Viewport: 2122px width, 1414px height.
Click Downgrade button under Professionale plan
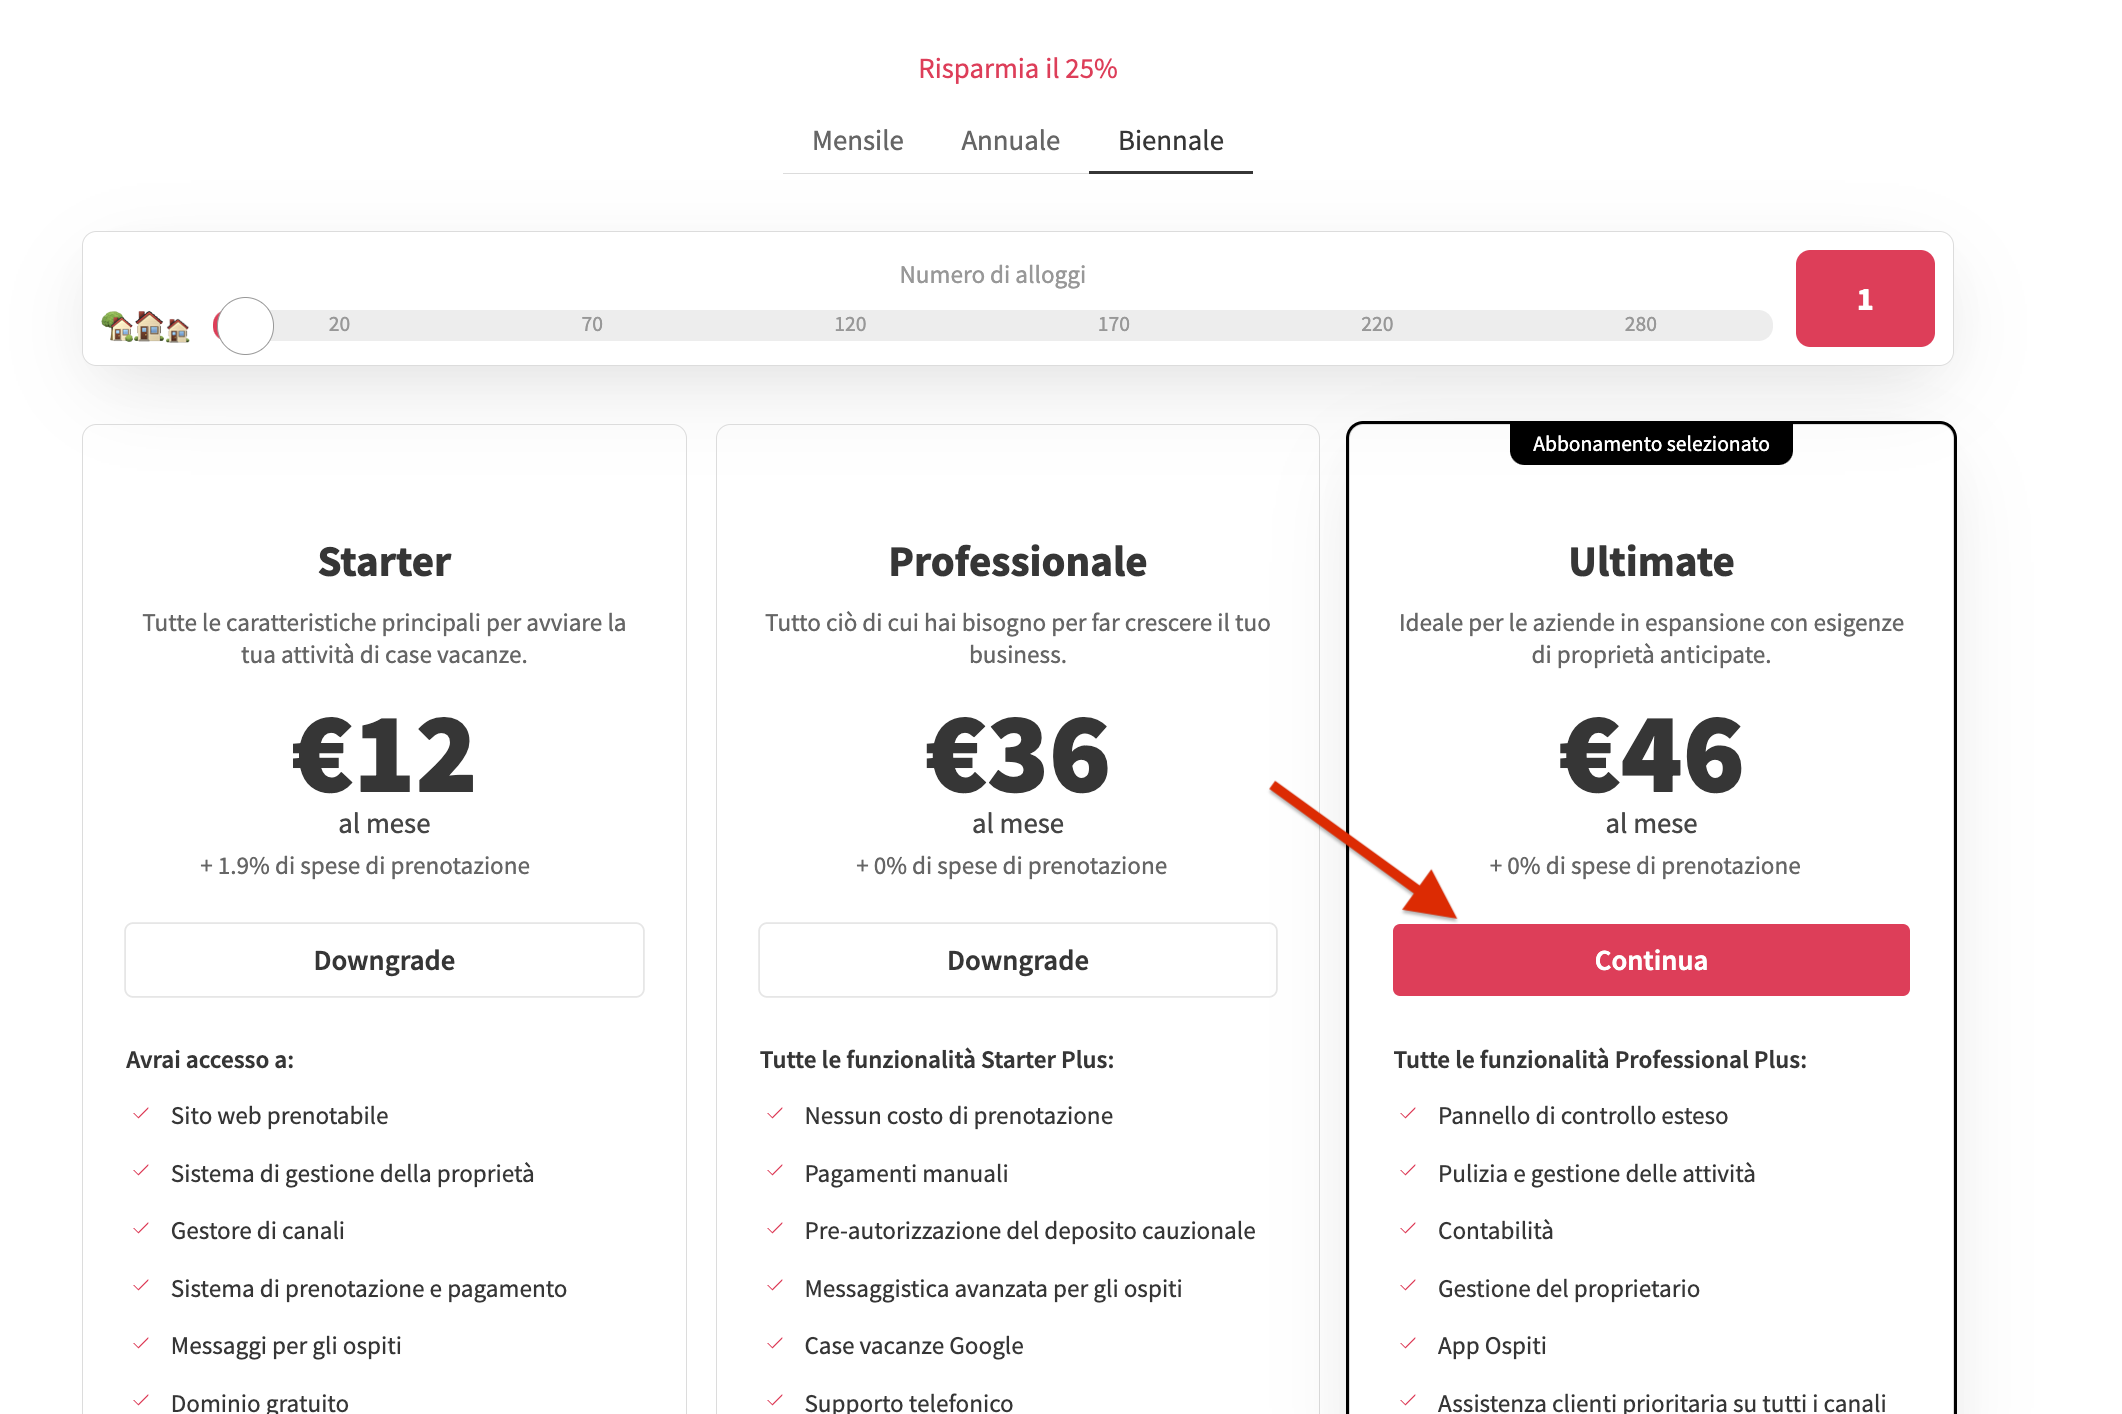click(1017, 960)
